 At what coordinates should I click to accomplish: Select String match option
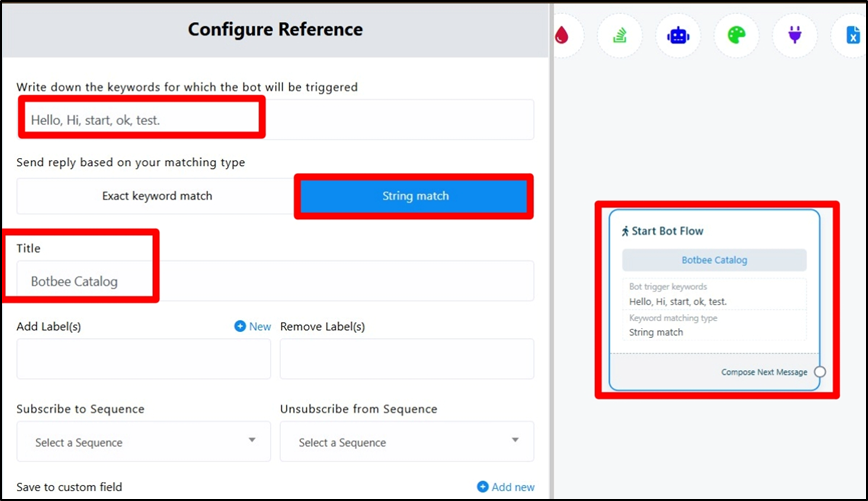(x=415, y=196)
